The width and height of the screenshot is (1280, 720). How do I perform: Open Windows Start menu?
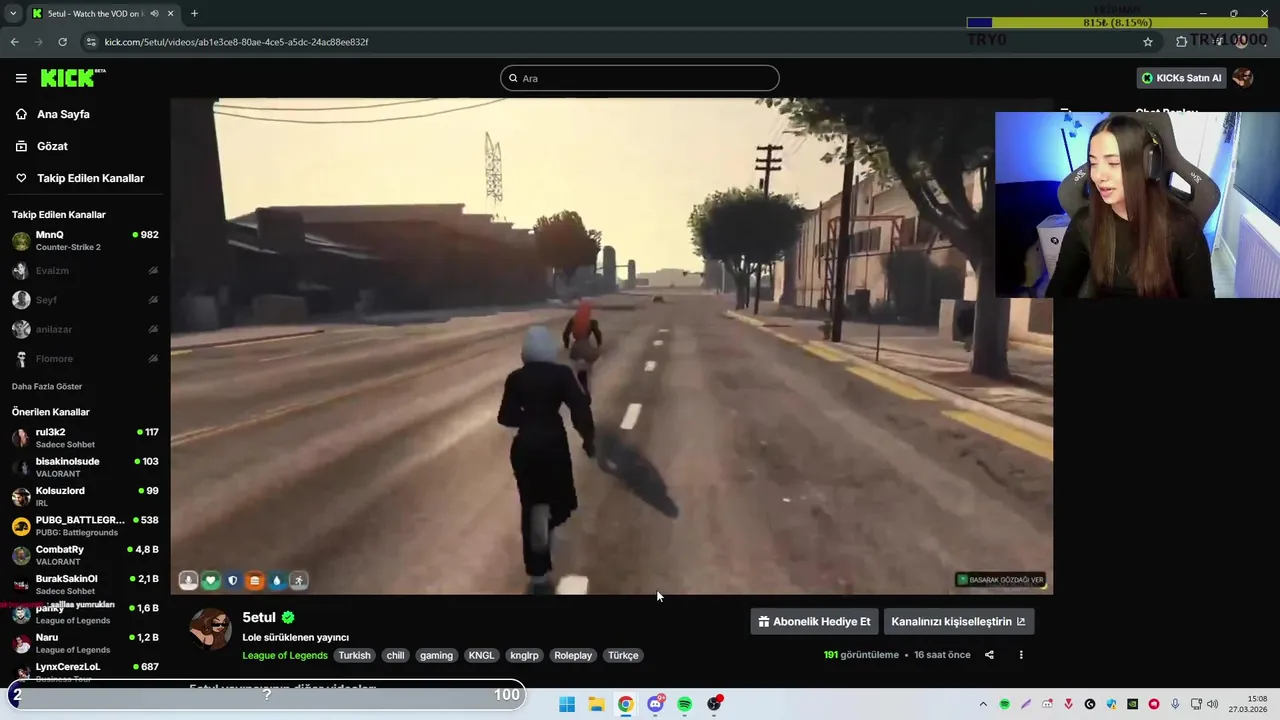coord(567,704)
